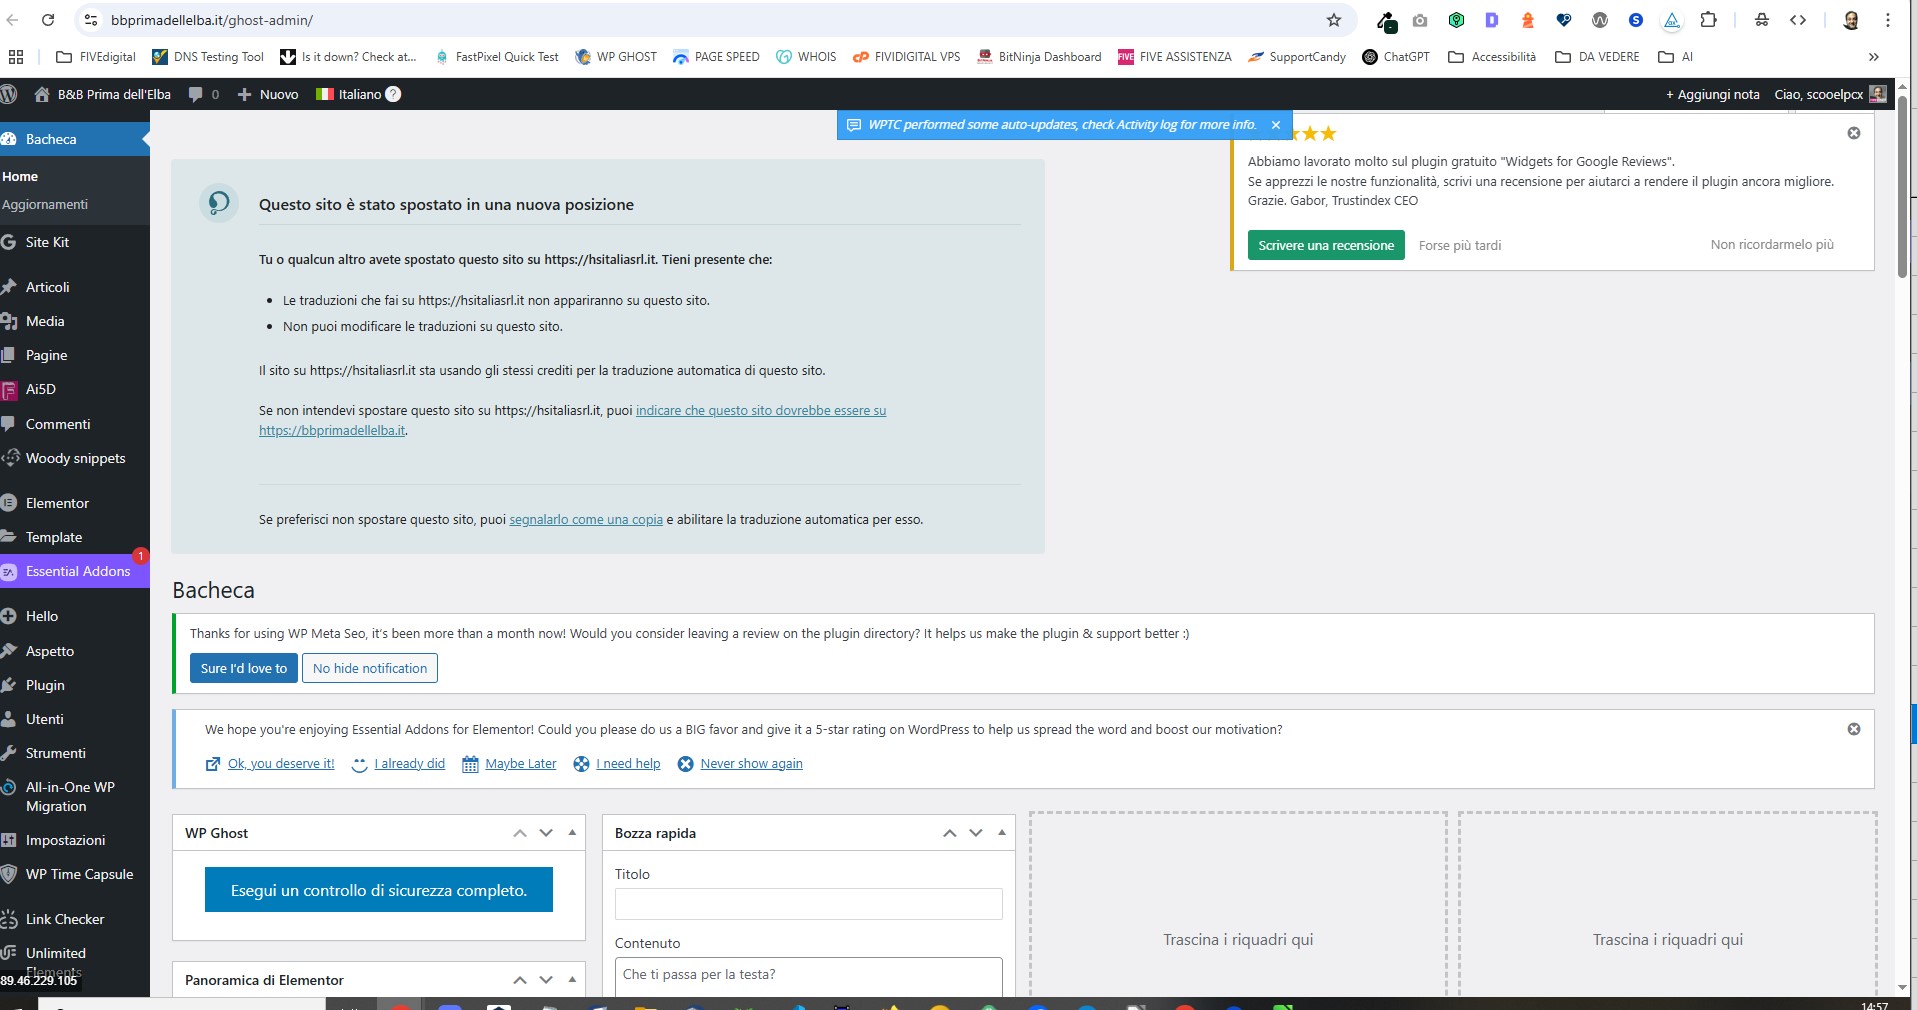Click Ok, you deserve it! link
This screenshot has height=1010, width=1917.
pyautogui.click(x=281, y=763)
